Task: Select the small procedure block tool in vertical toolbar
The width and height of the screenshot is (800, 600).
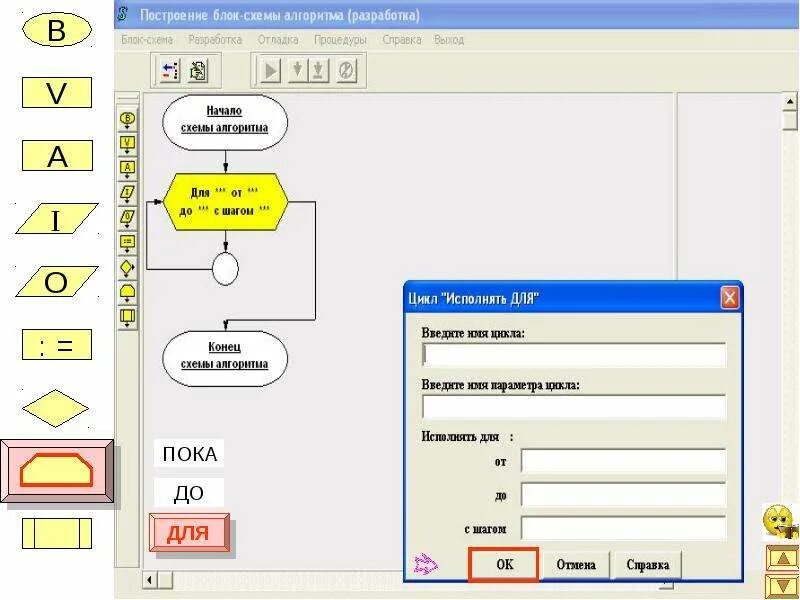Action: [128, 317]
